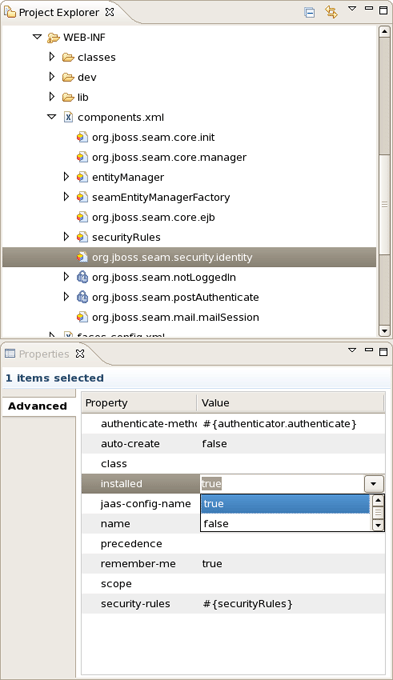Click the remember-me property value true
This screenshot has height=680, width=393.
[212, 564]
